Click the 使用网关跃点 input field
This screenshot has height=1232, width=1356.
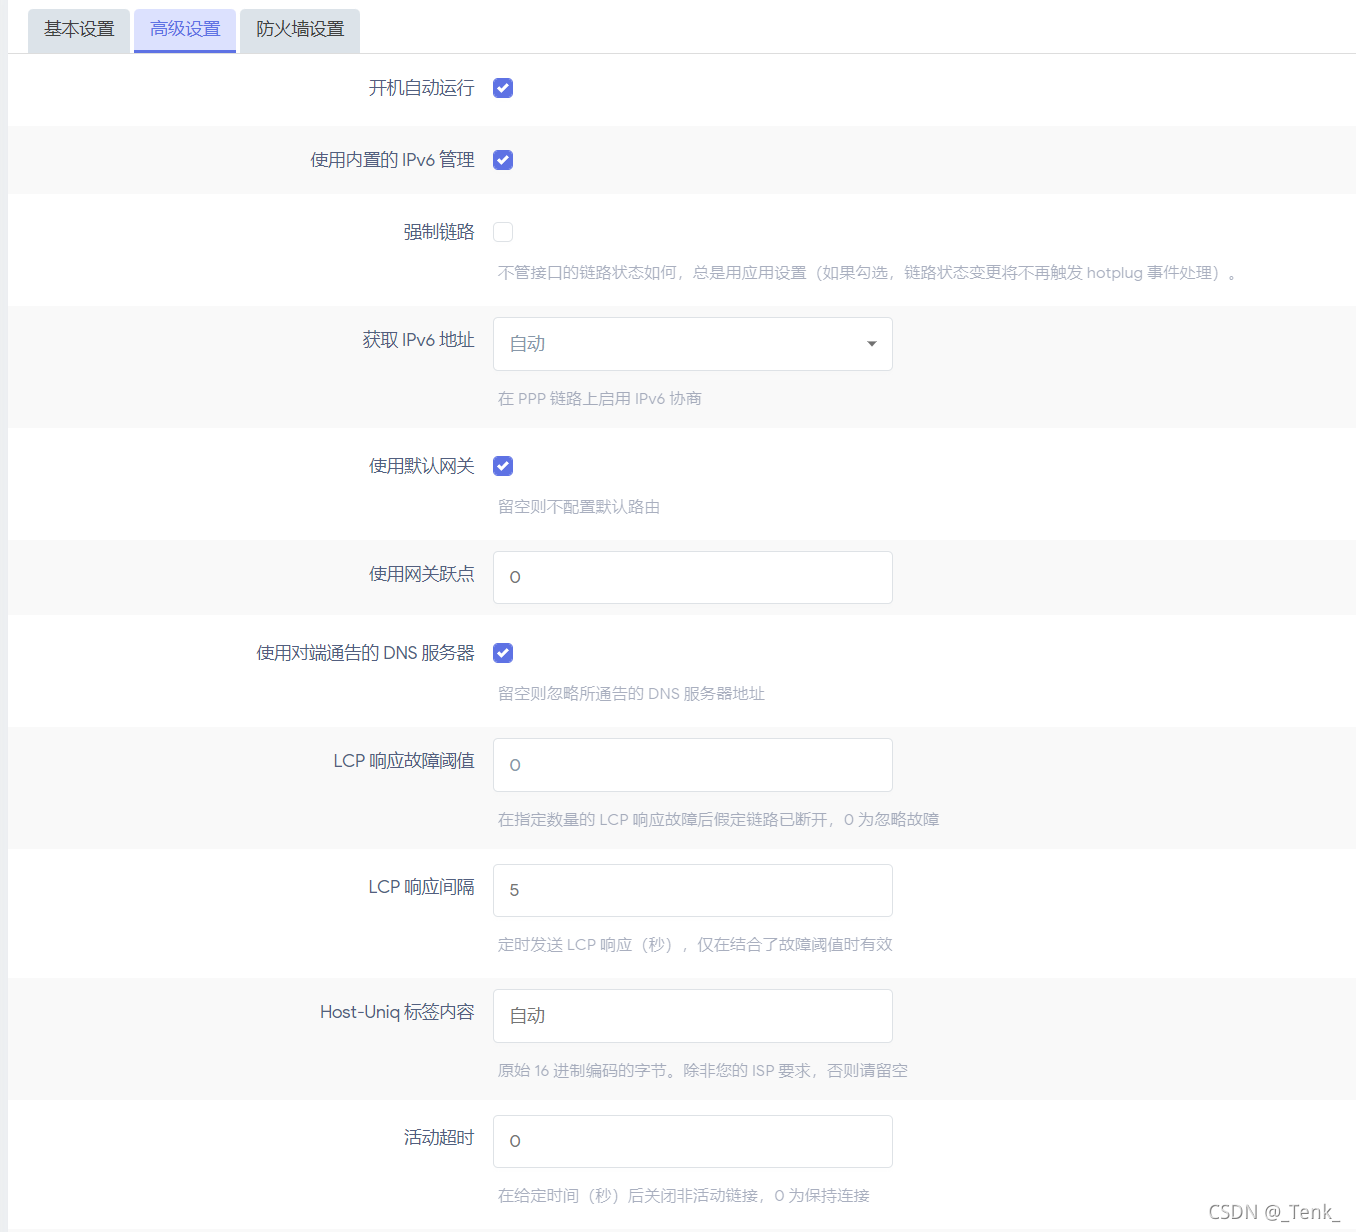692,577
